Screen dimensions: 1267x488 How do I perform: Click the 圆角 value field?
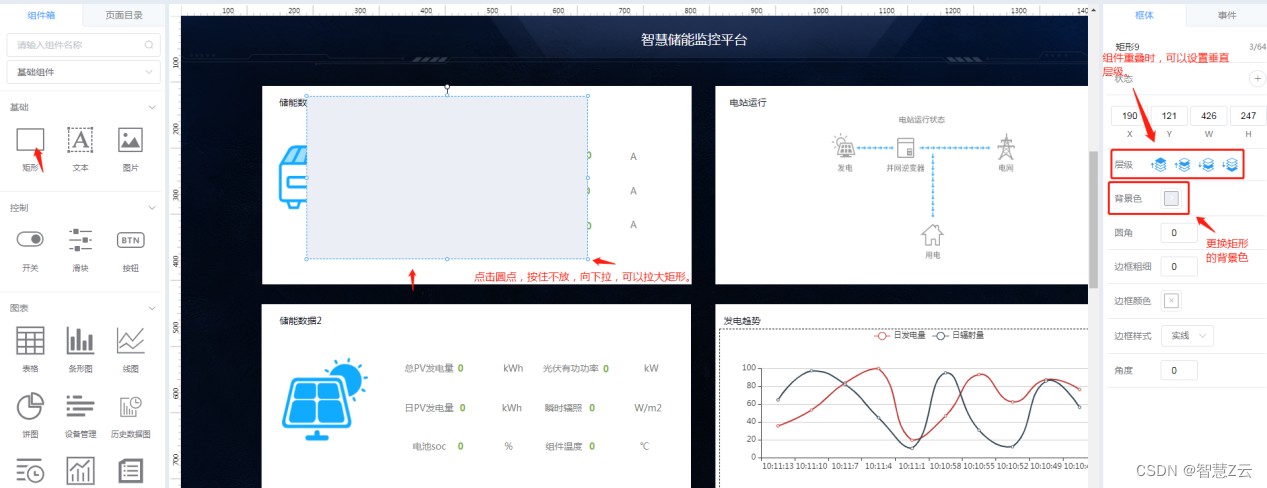(1179, 232)
